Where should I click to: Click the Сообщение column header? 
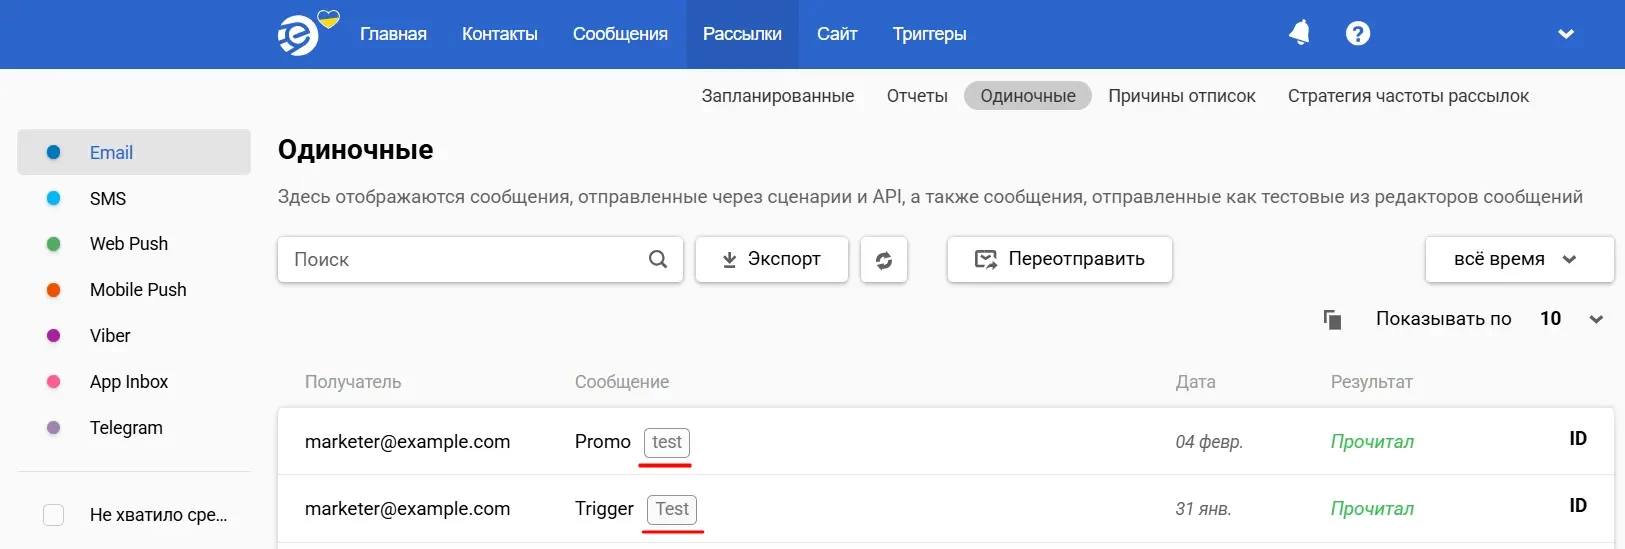tap(622, 382)
